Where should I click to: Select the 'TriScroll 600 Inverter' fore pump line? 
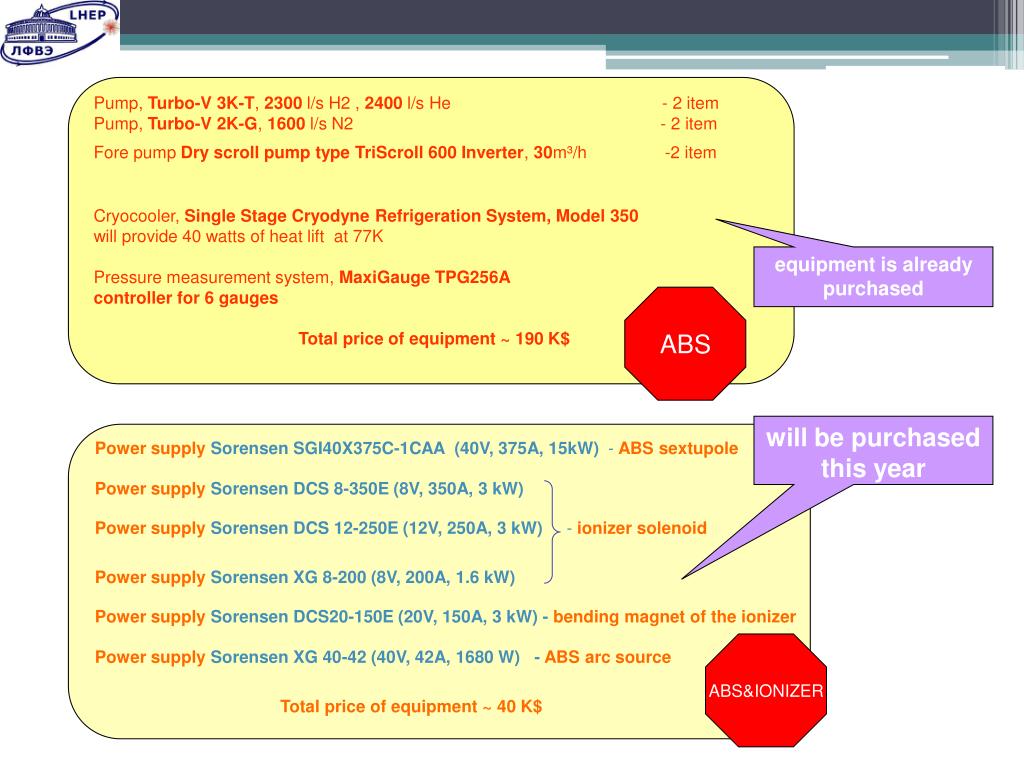(340, 153)
